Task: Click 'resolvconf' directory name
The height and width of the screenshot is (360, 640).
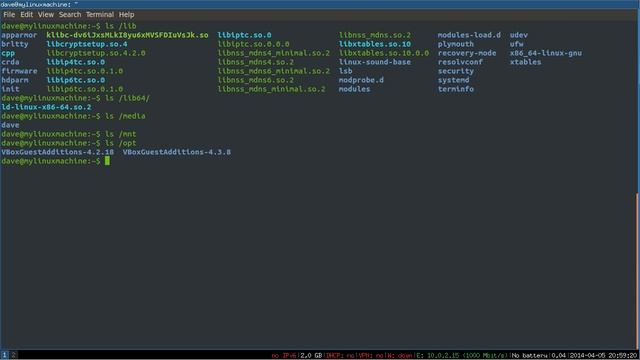Action: click(x=460, y=62)
